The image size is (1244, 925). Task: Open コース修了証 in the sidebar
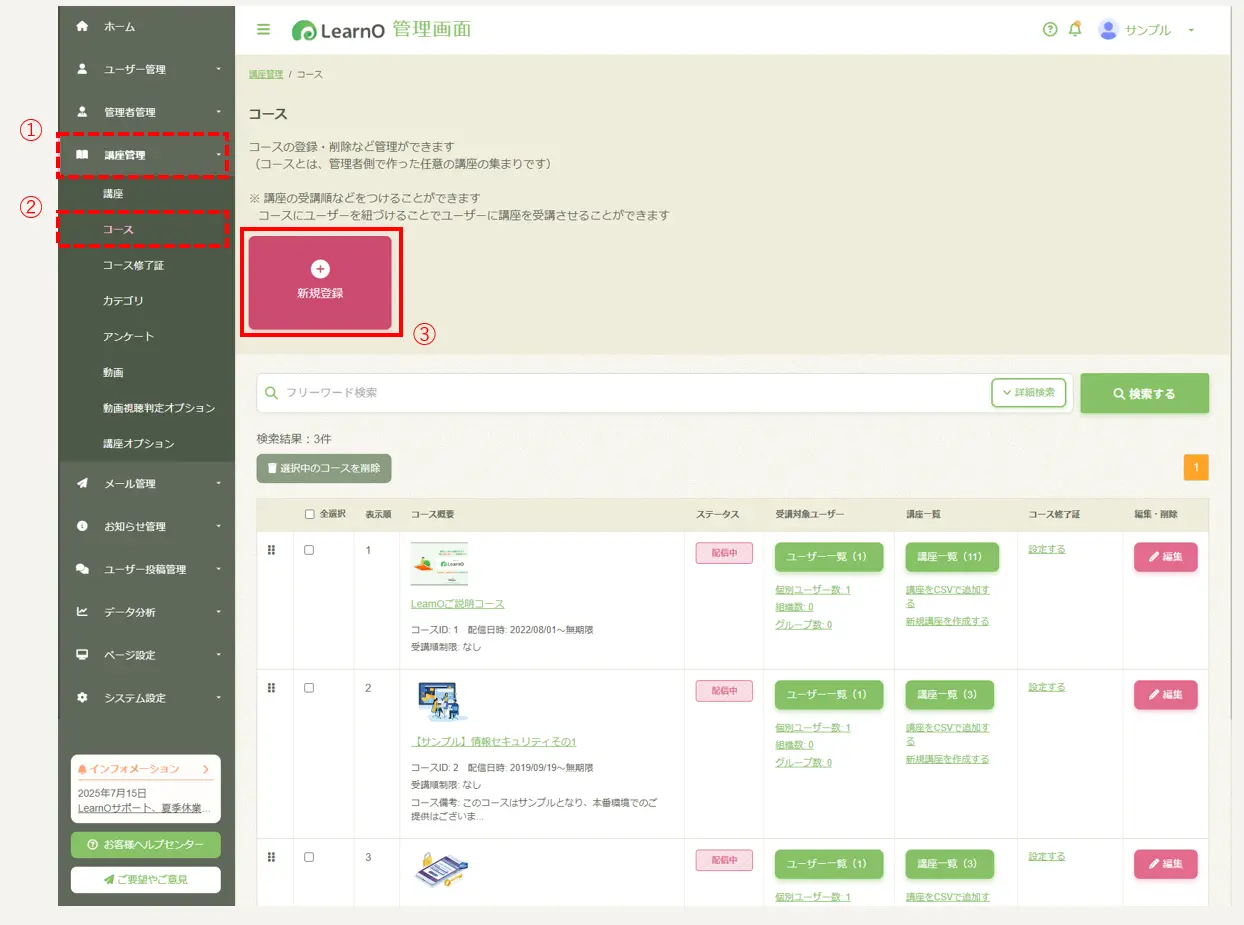click(133, 265)
